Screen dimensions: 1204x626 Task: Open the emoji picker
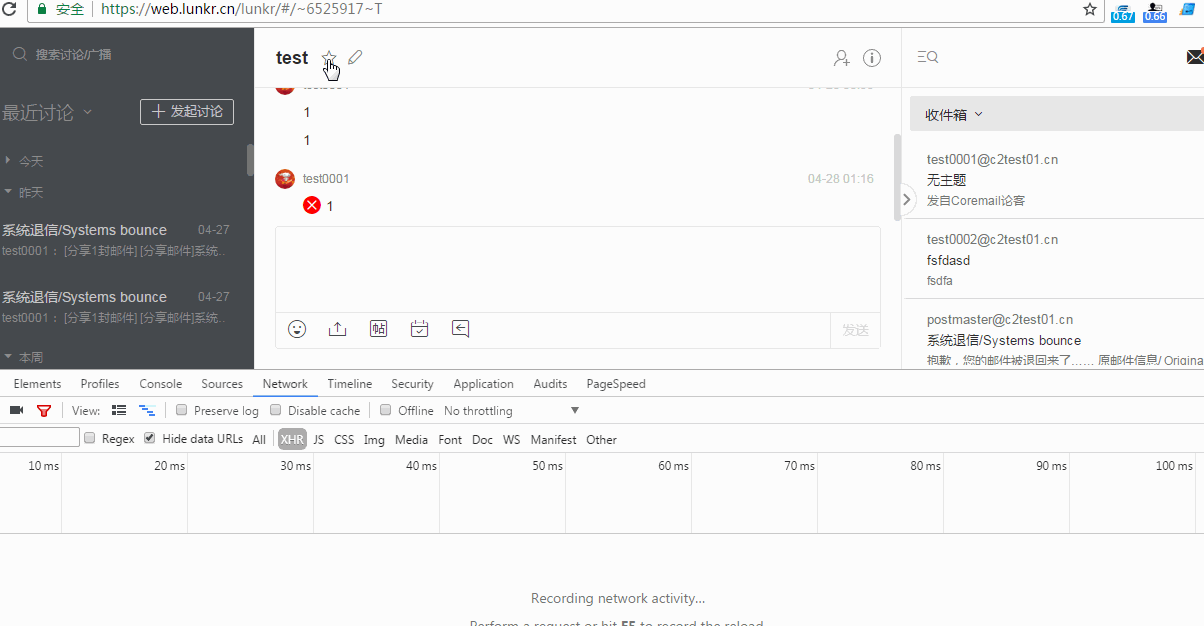pyautogui.click(x=297, y=329)
